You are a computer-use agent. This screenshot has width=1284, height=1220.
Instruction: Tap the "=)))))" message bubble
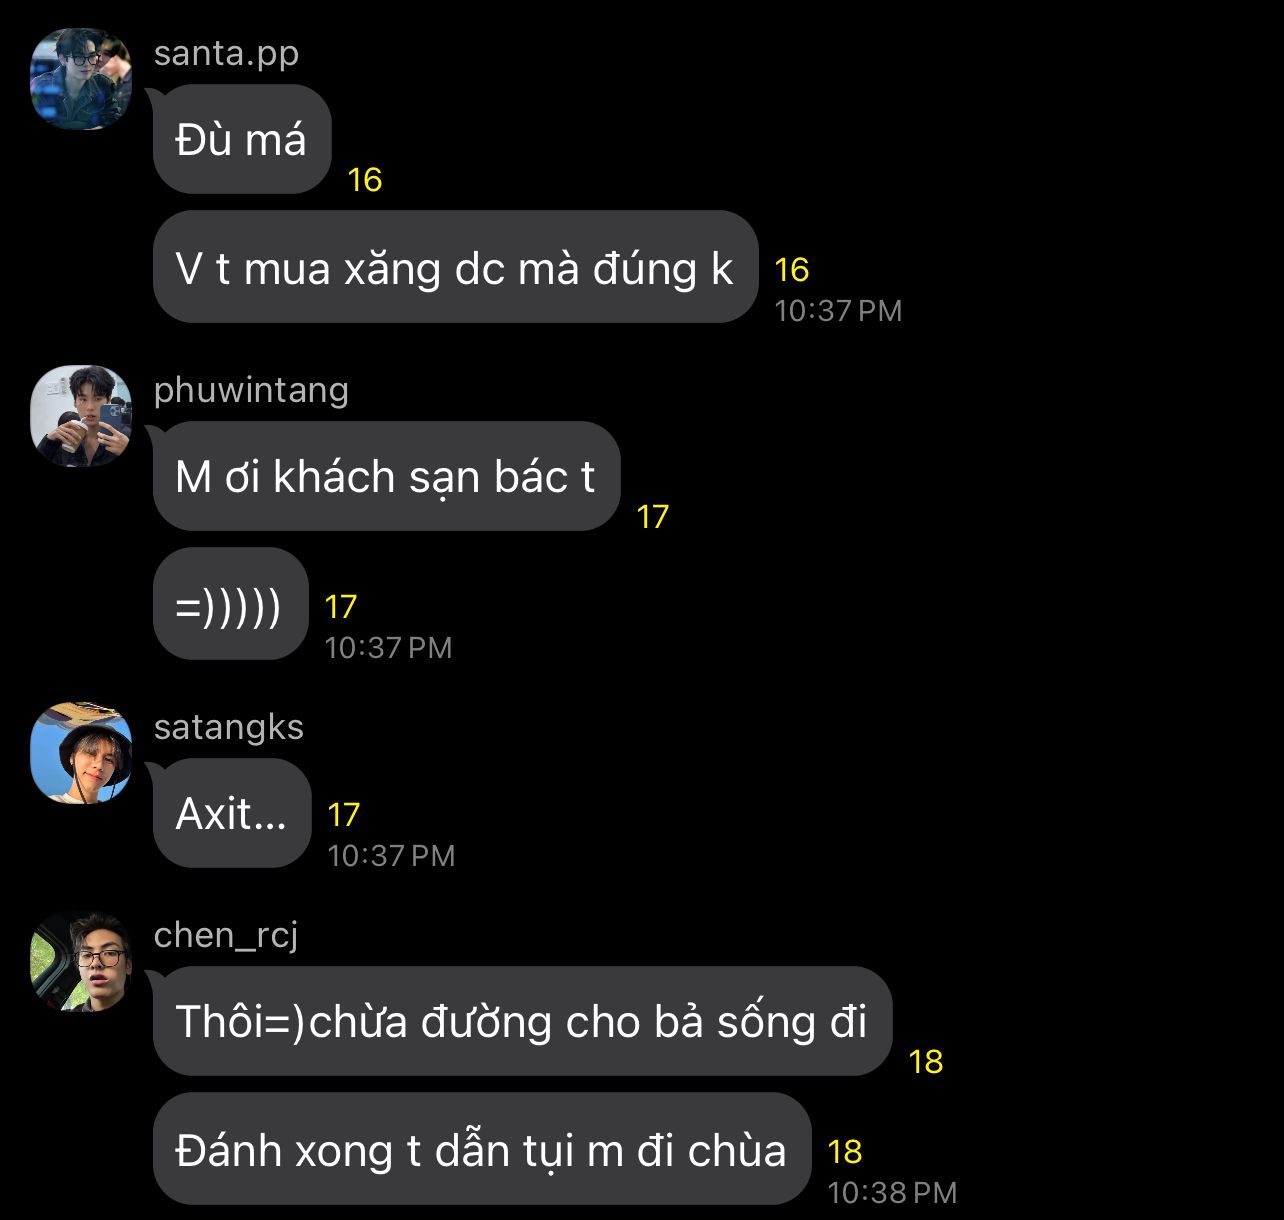pyautogui.click(x=229, y=604)
